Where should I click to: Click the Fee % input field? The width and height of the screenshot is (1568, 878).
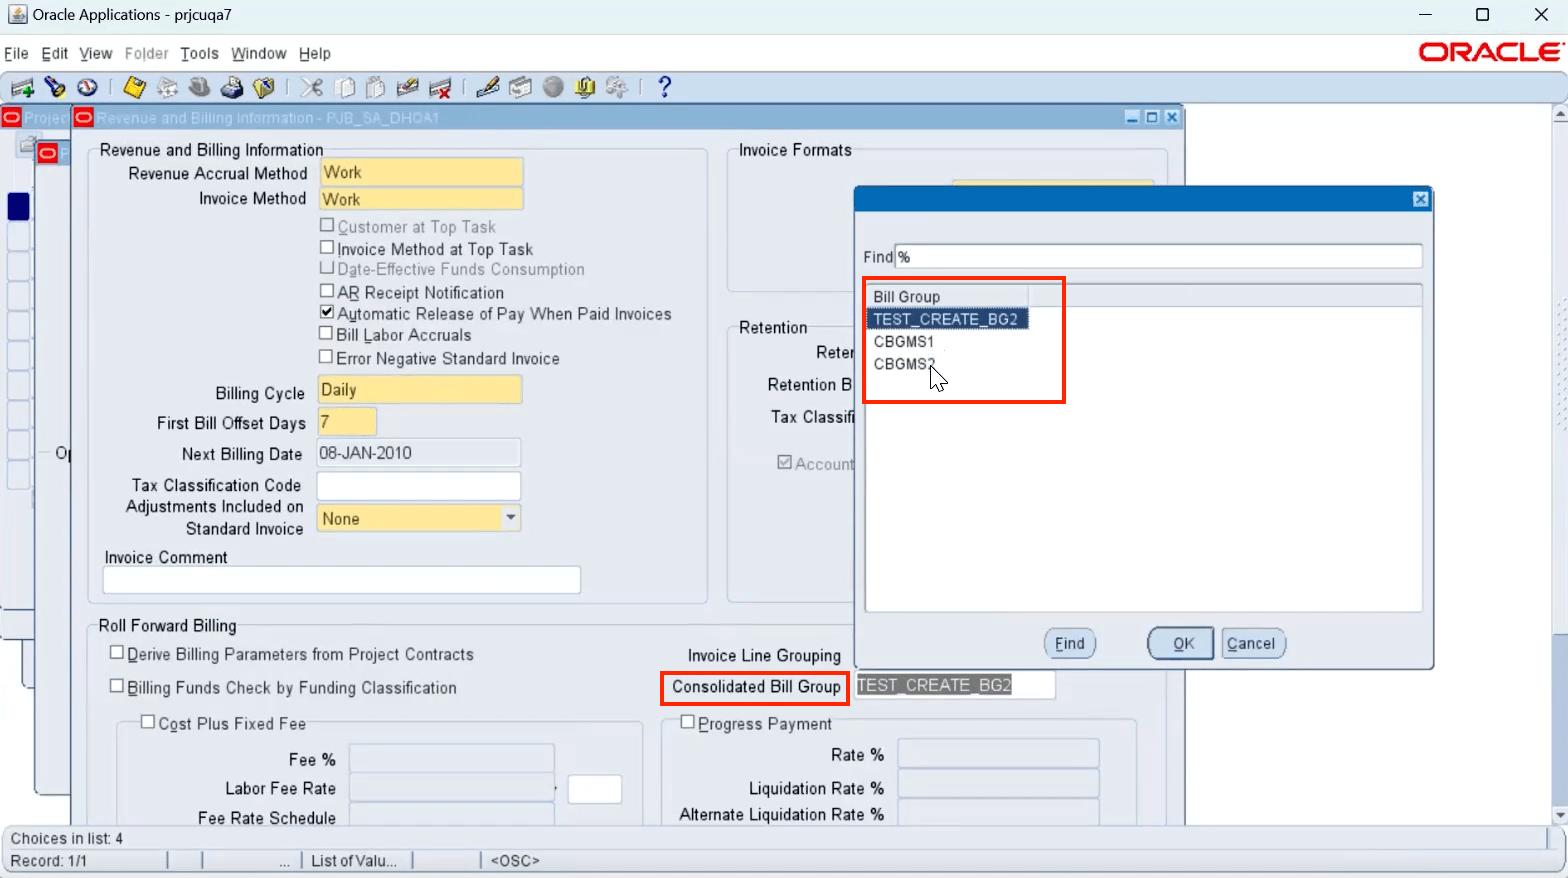click(x=451, y=759)
